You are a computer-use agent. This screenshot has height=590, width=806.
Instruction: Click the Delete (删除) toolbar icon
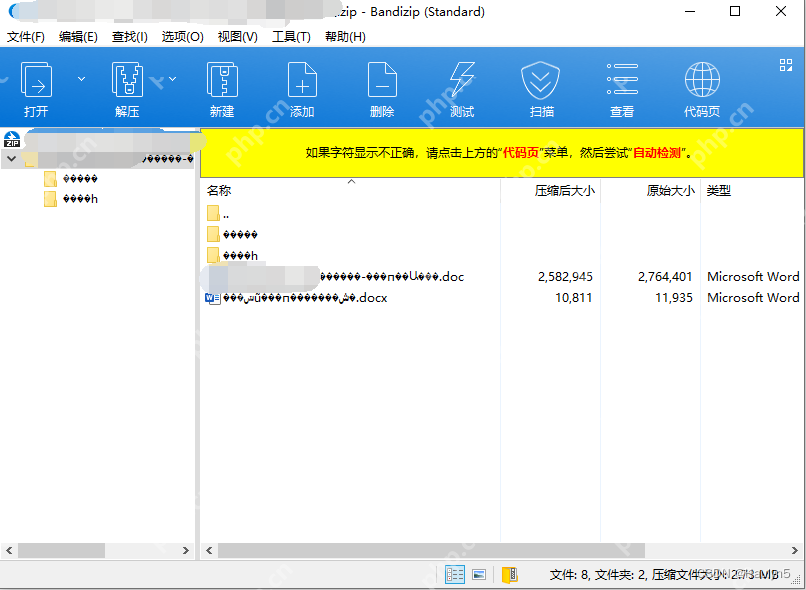382,80
